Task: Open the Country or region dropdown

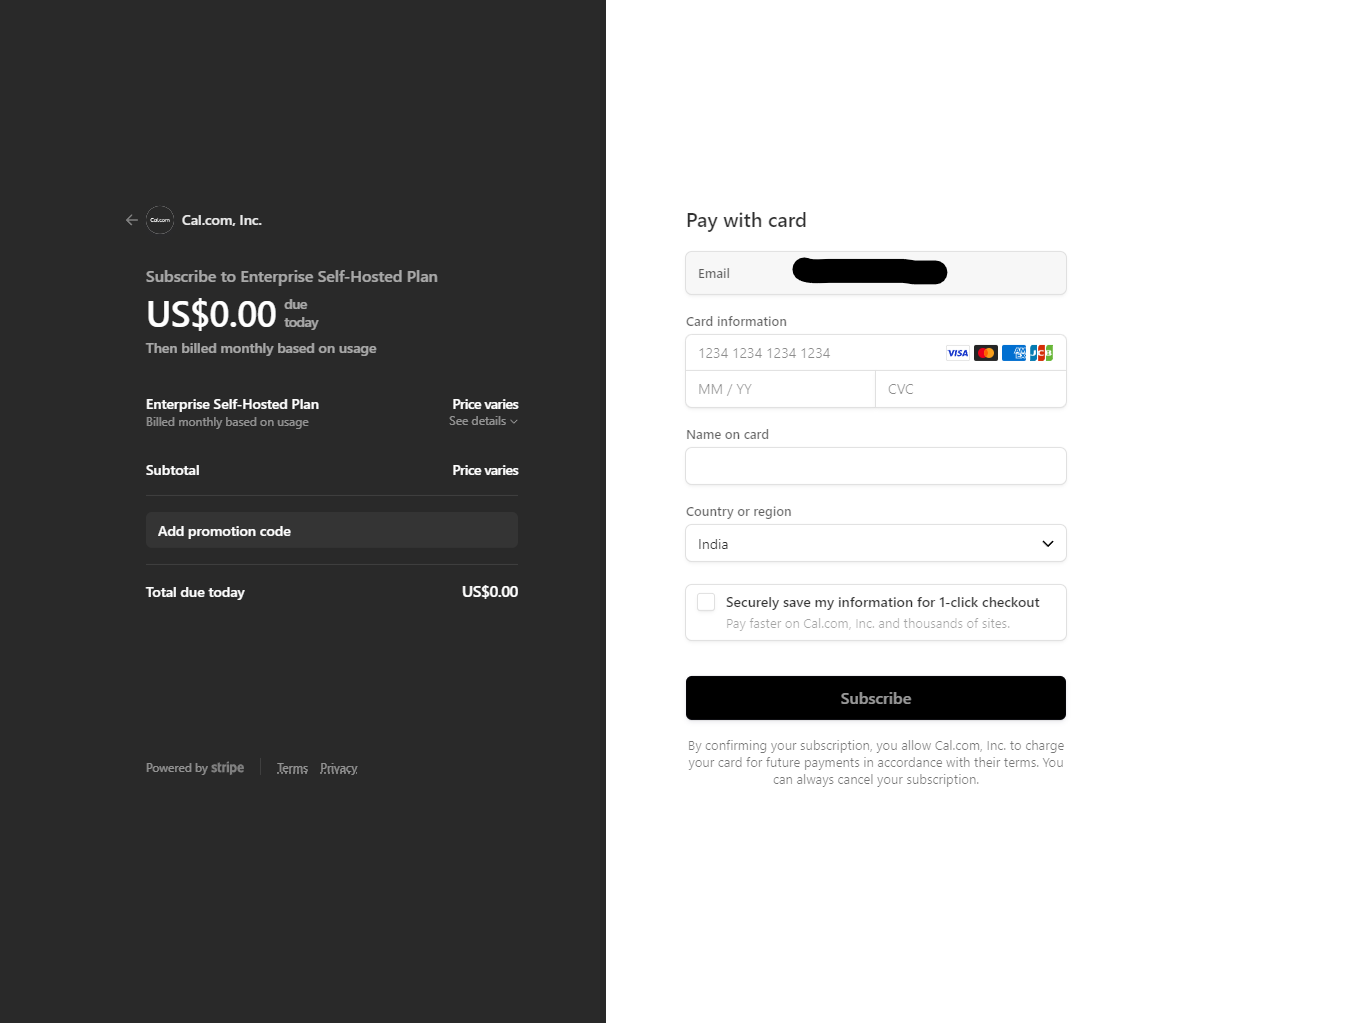Action: click(876, 544)
